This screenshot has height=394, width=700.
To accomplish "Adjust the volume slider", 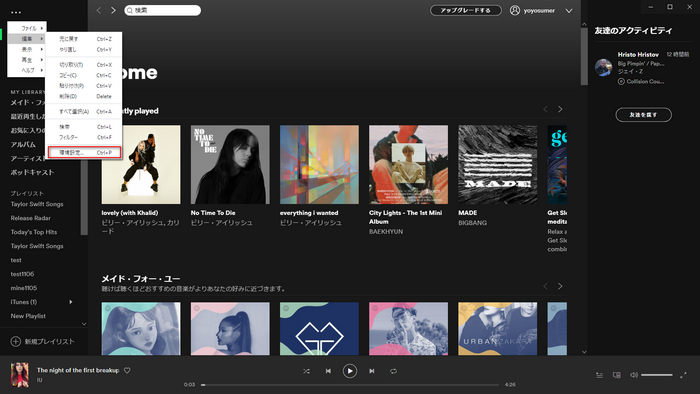I will 657,375.
